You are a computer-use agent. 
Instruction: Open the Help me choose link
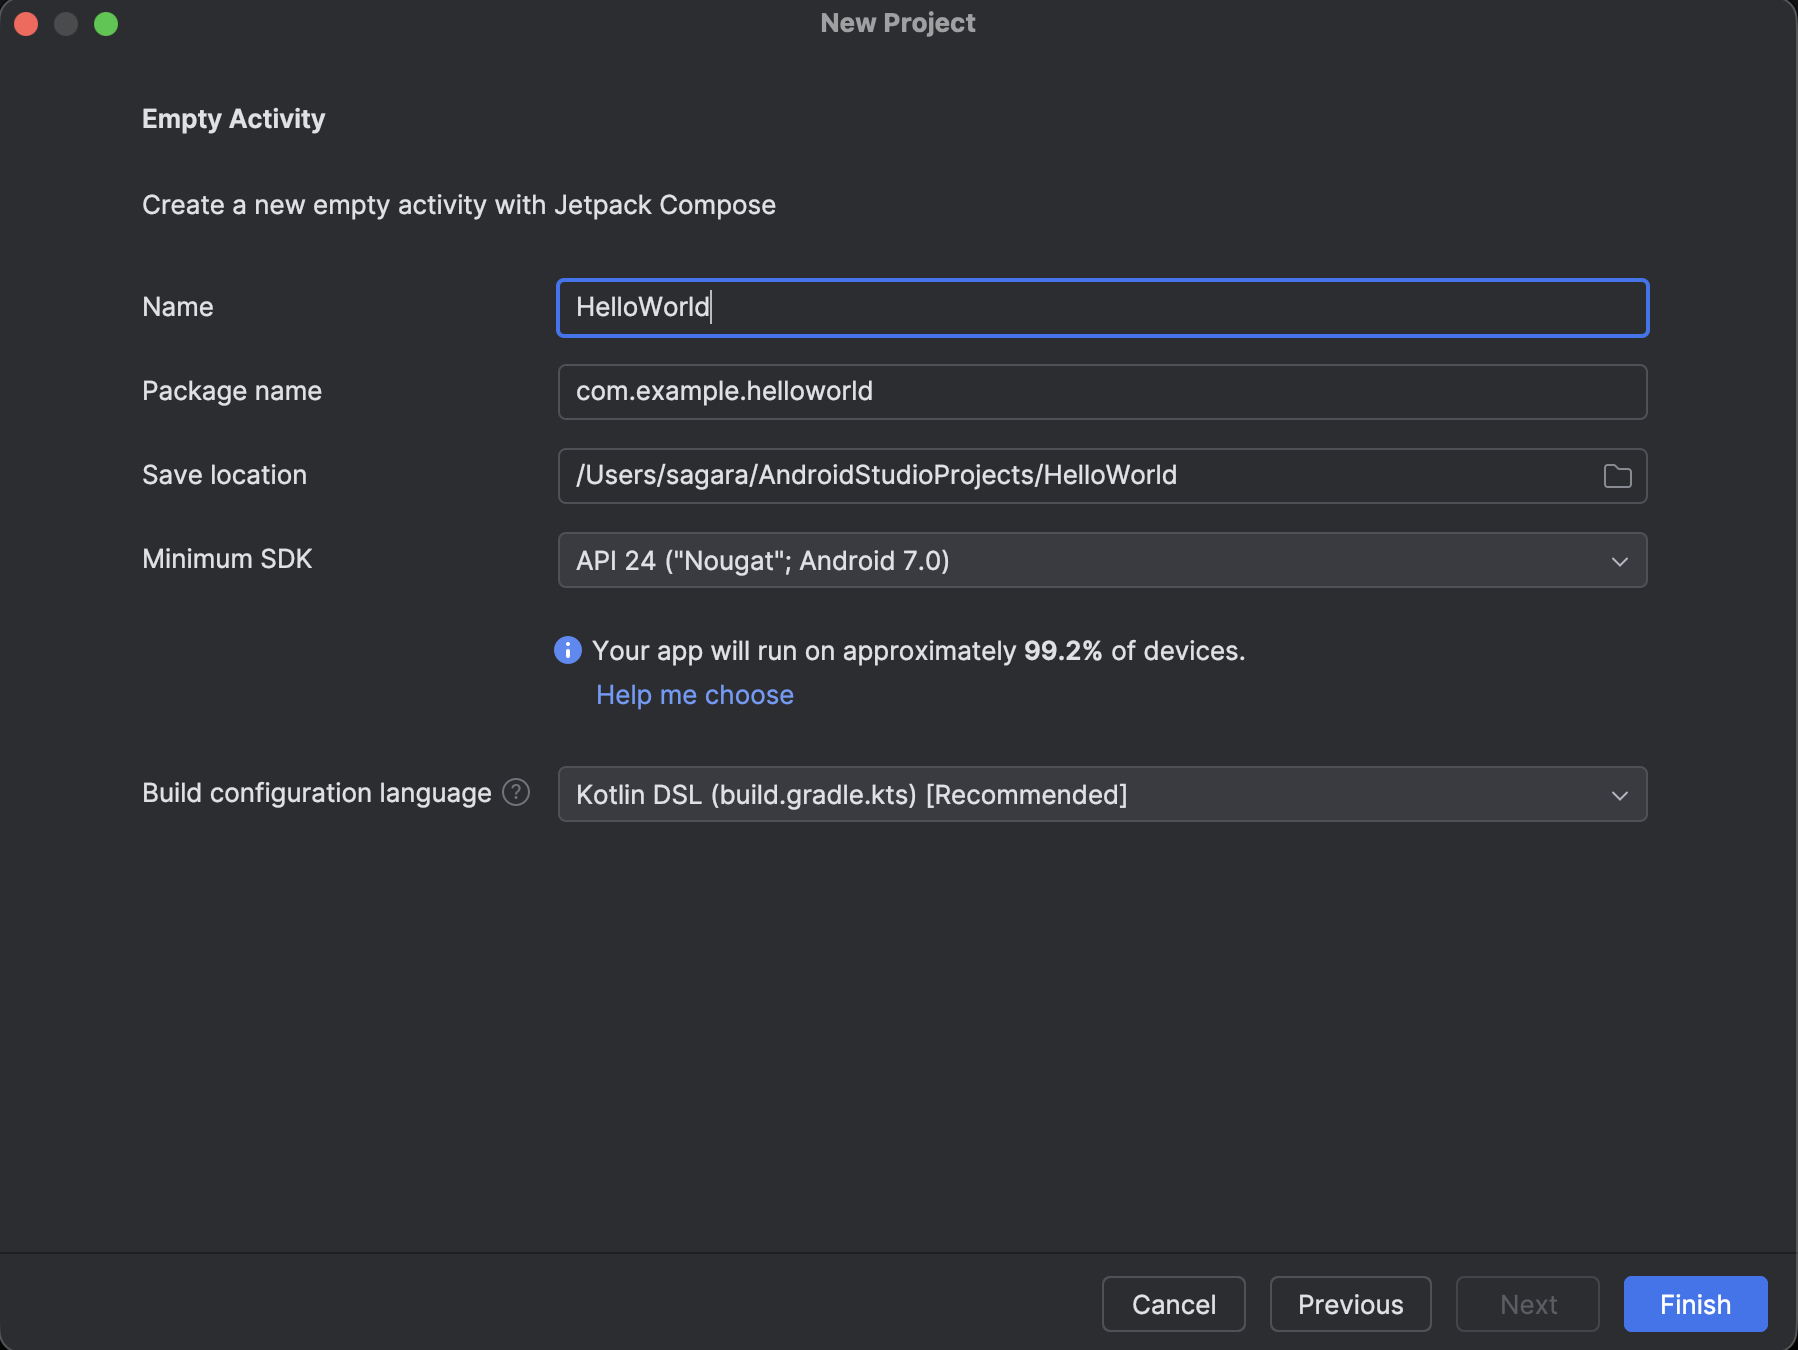pos(694,694)
